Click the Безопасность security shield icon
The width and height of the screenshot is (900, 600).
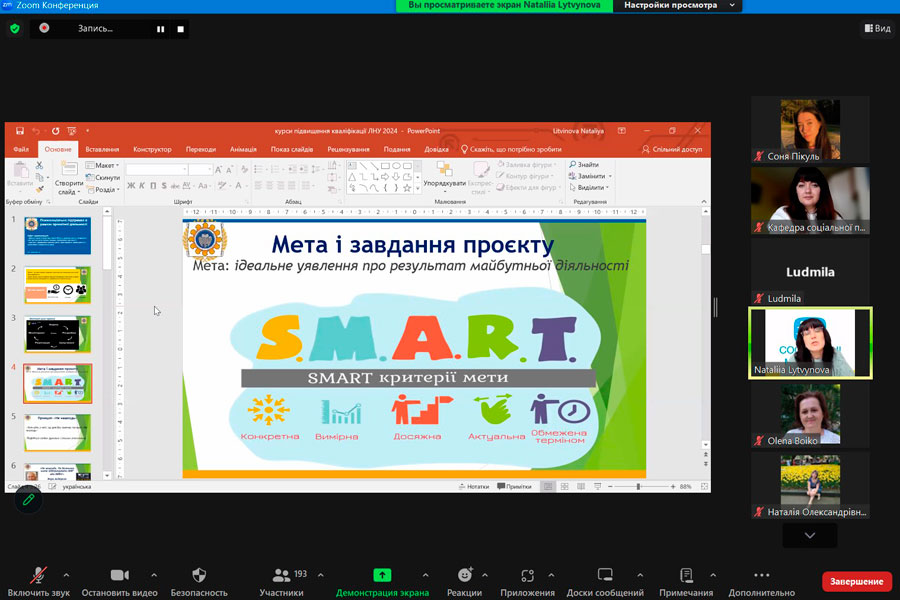[198, 575]
